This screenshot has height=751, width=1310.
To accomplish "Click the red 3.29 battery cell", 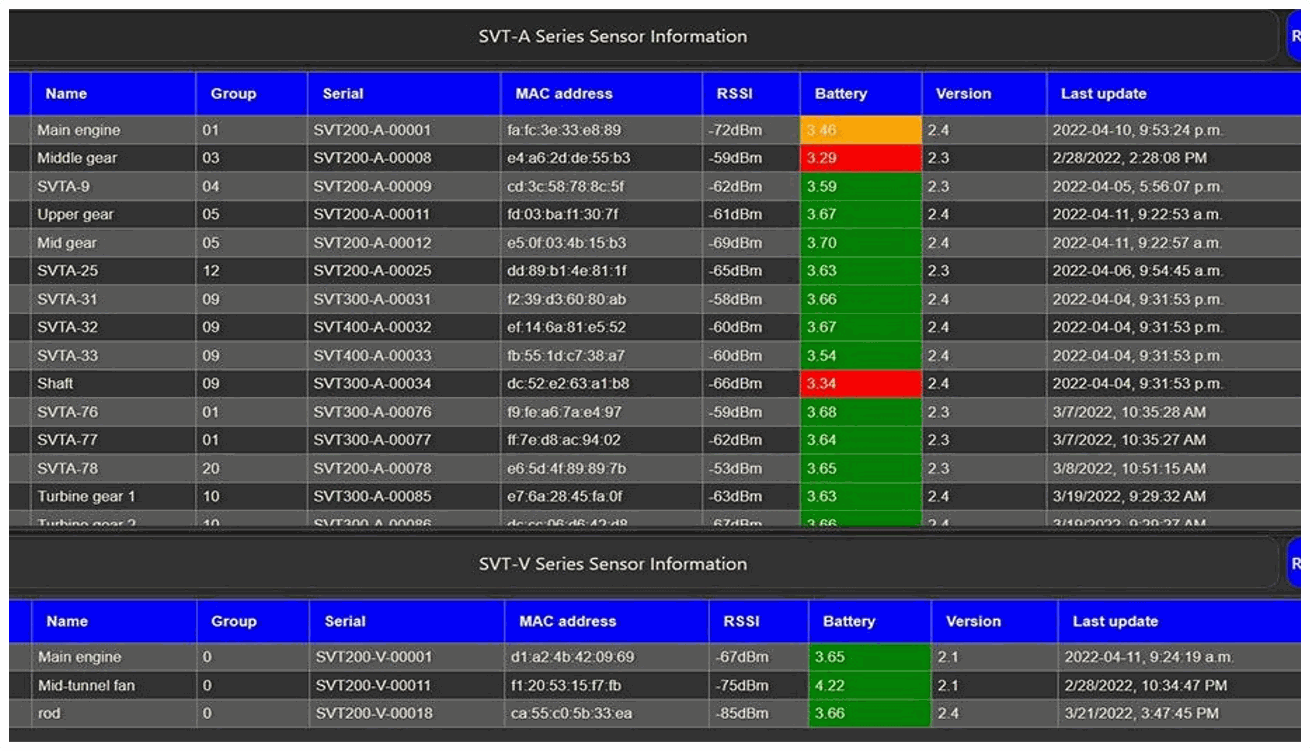I will coord(861,158).
